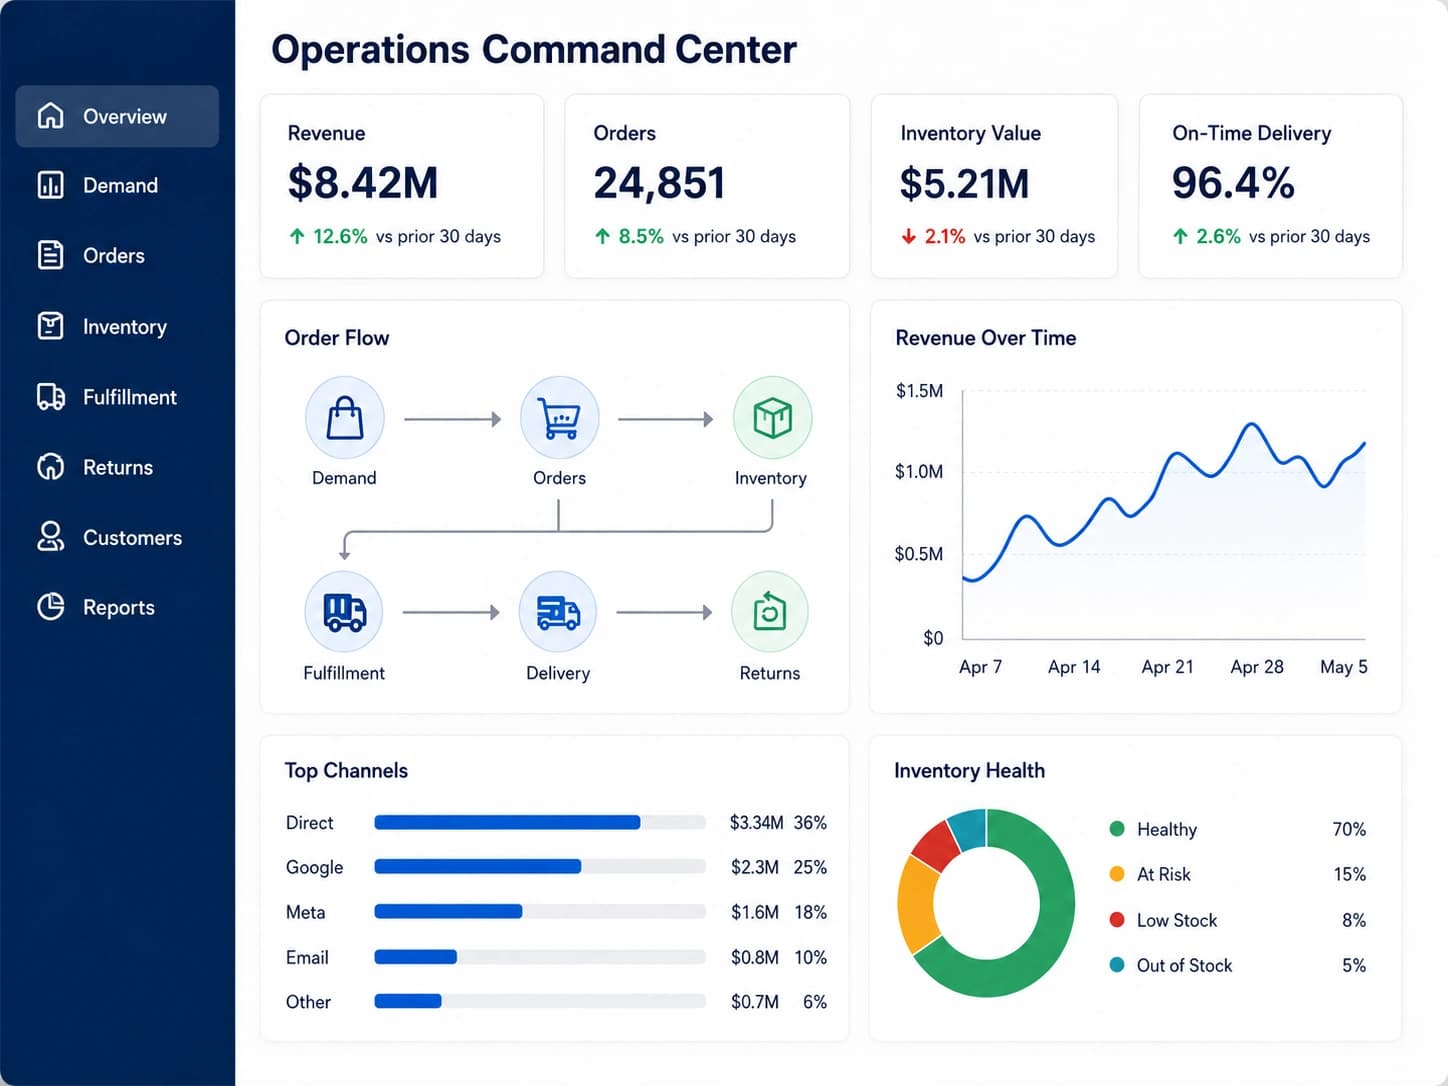1448x1086 pixels.
Task: Click the green up arrow on Revenue card
Action: (x=297, y=237)
